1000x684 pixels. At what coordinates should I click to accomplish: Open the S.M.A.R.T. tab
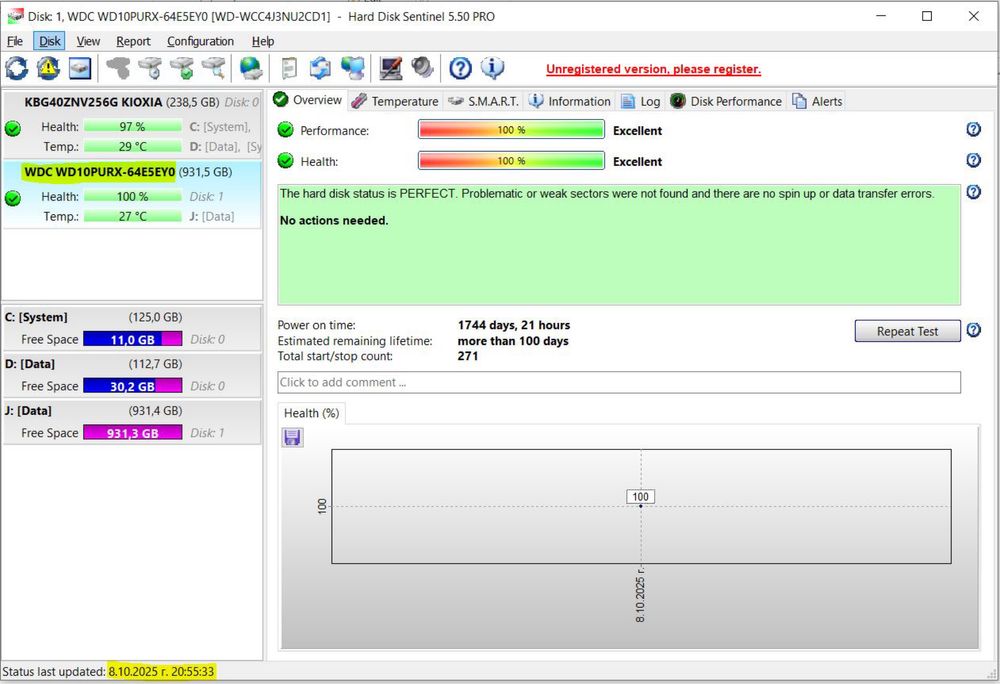coord(483,101)
